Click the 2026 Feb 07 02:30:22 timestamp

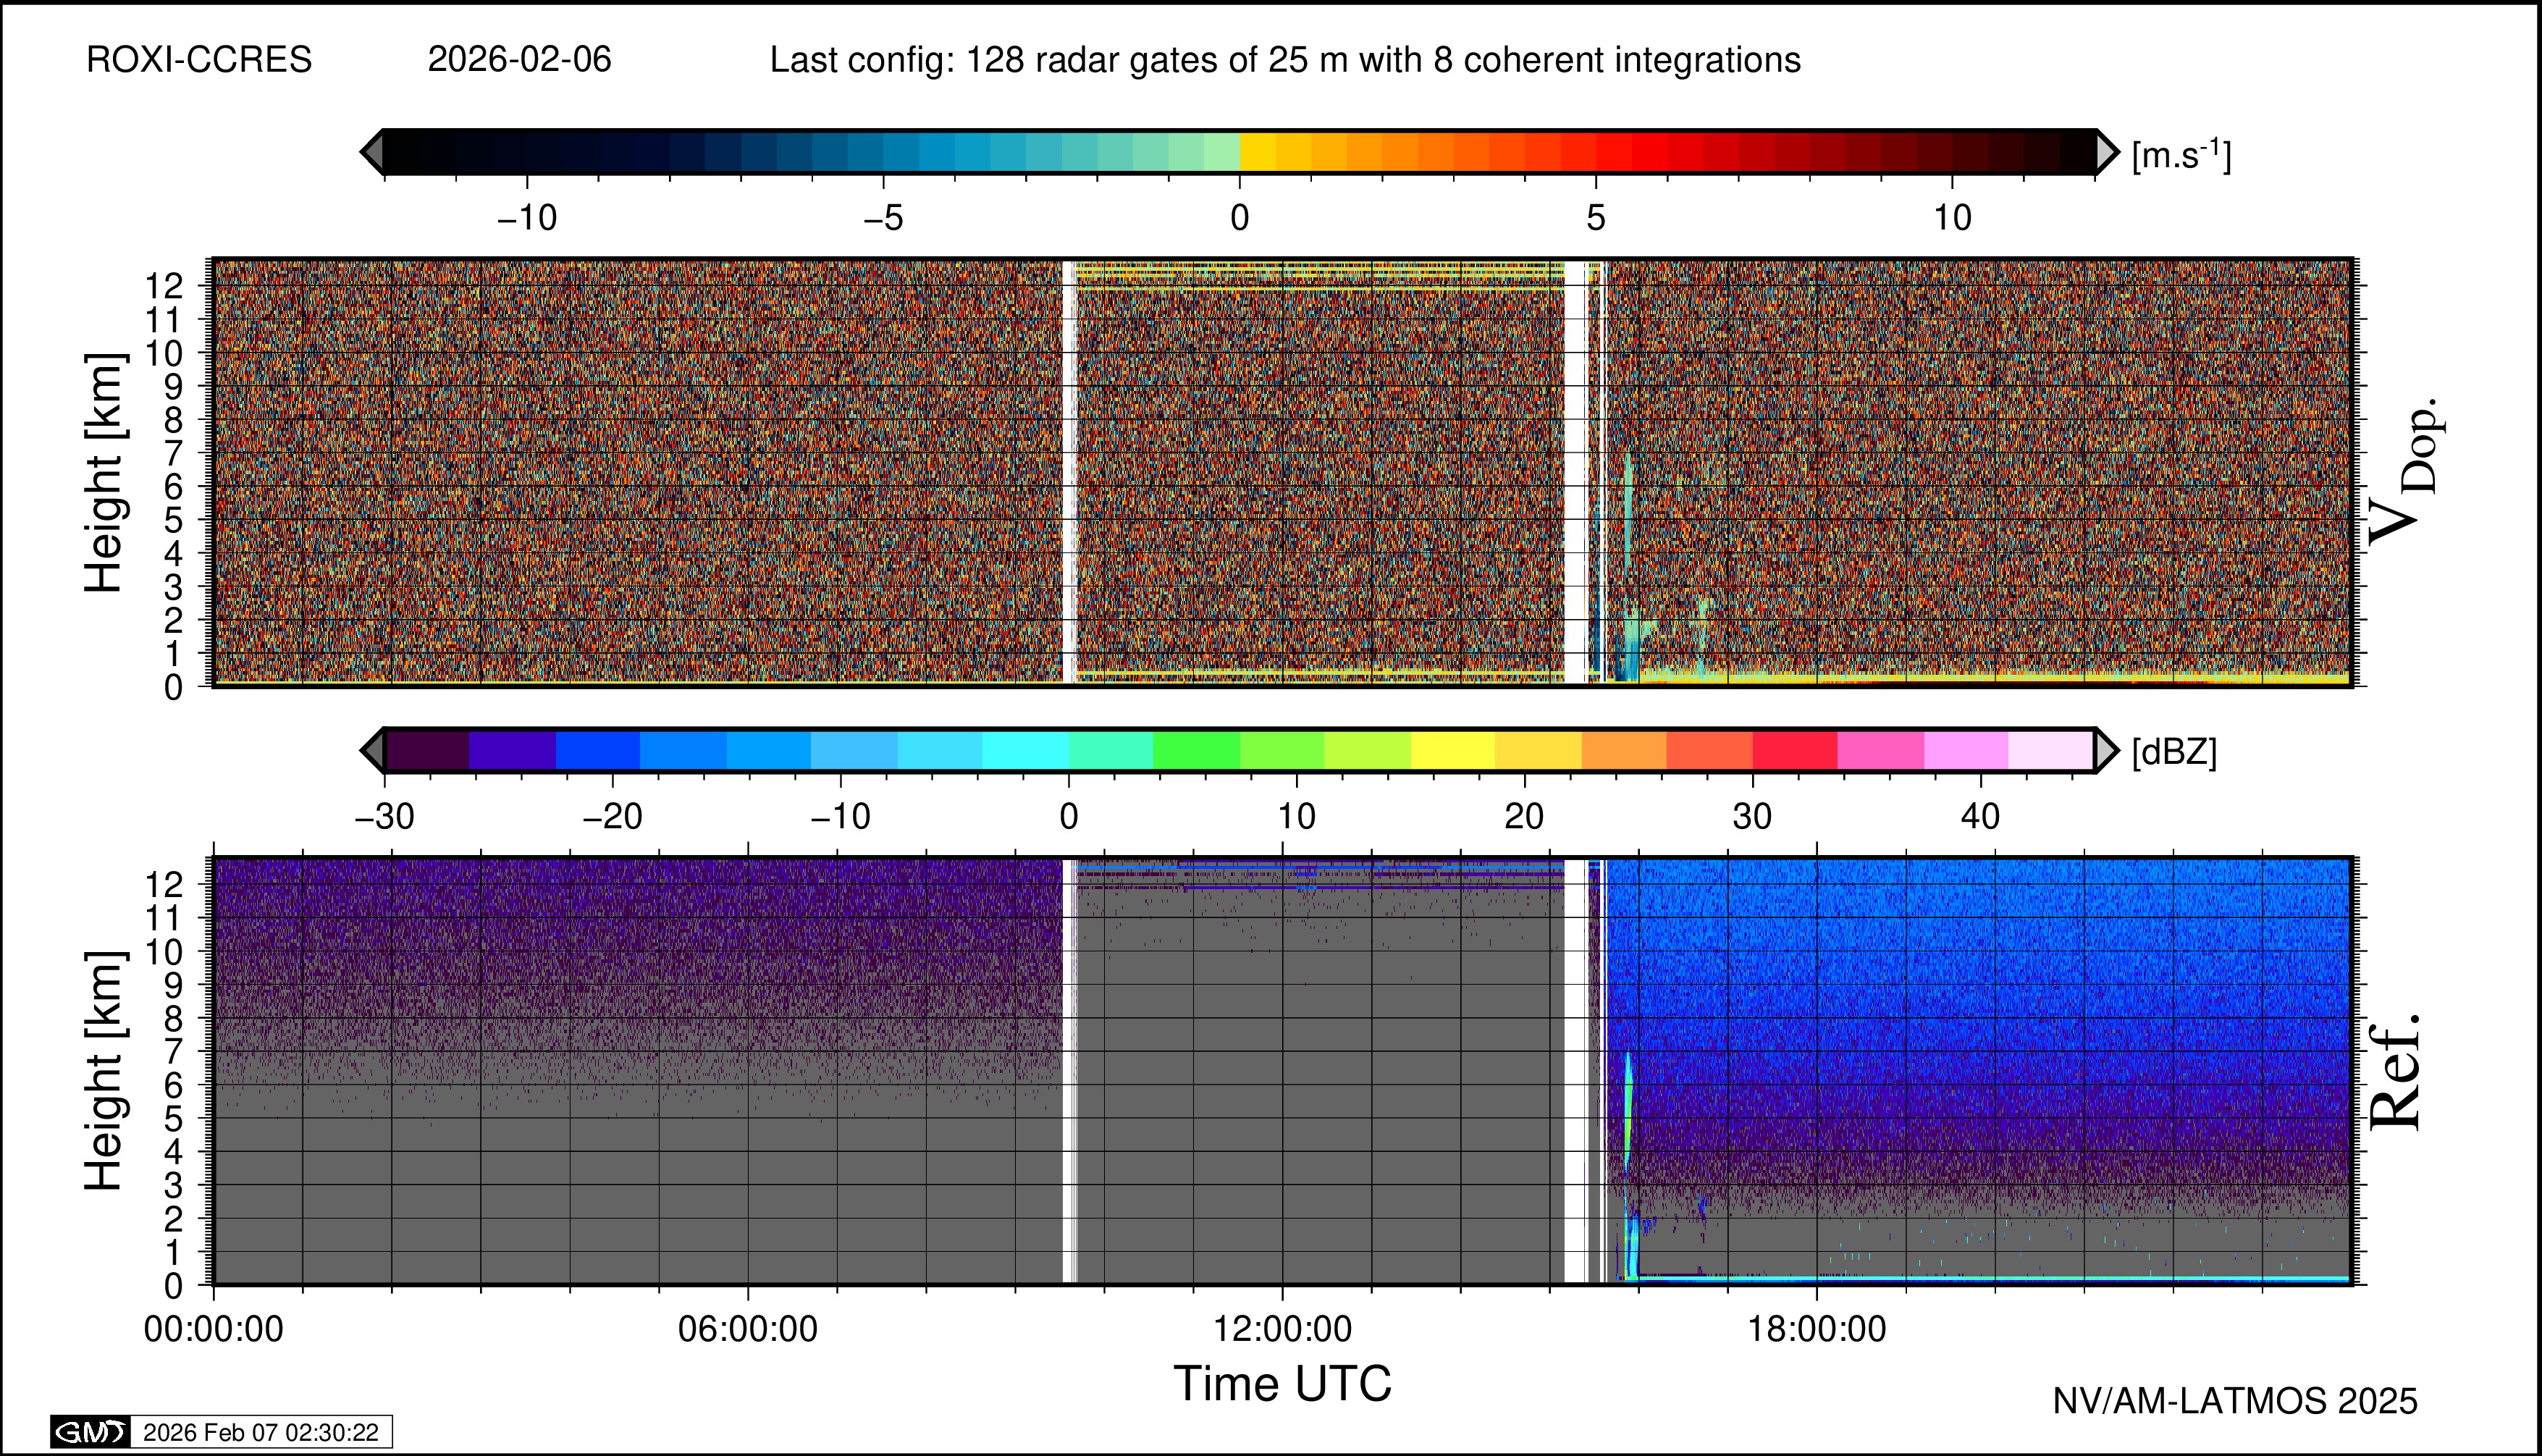tap(261, 1432)
